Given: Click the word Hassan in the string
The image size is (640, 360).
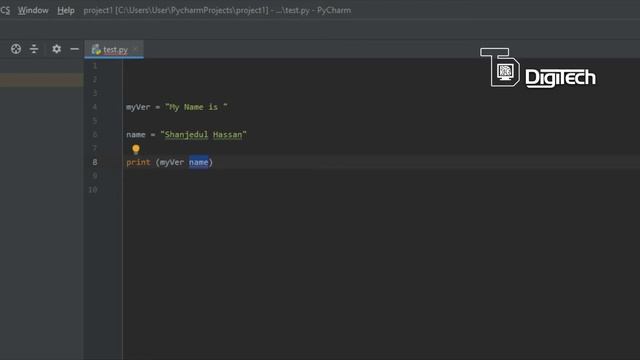Looking at the screenshot, I should tap(227, 134).
